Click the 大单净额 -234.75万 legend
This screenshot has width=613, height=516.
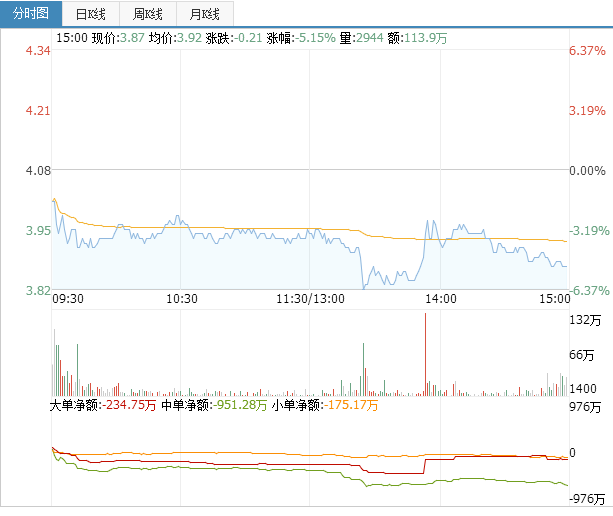pos(103,405)
